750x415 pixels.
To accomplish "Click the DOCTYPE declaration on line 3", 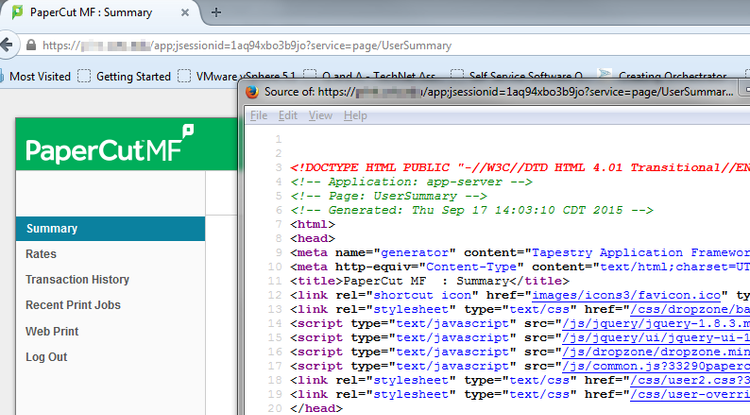I will [520, 168].
